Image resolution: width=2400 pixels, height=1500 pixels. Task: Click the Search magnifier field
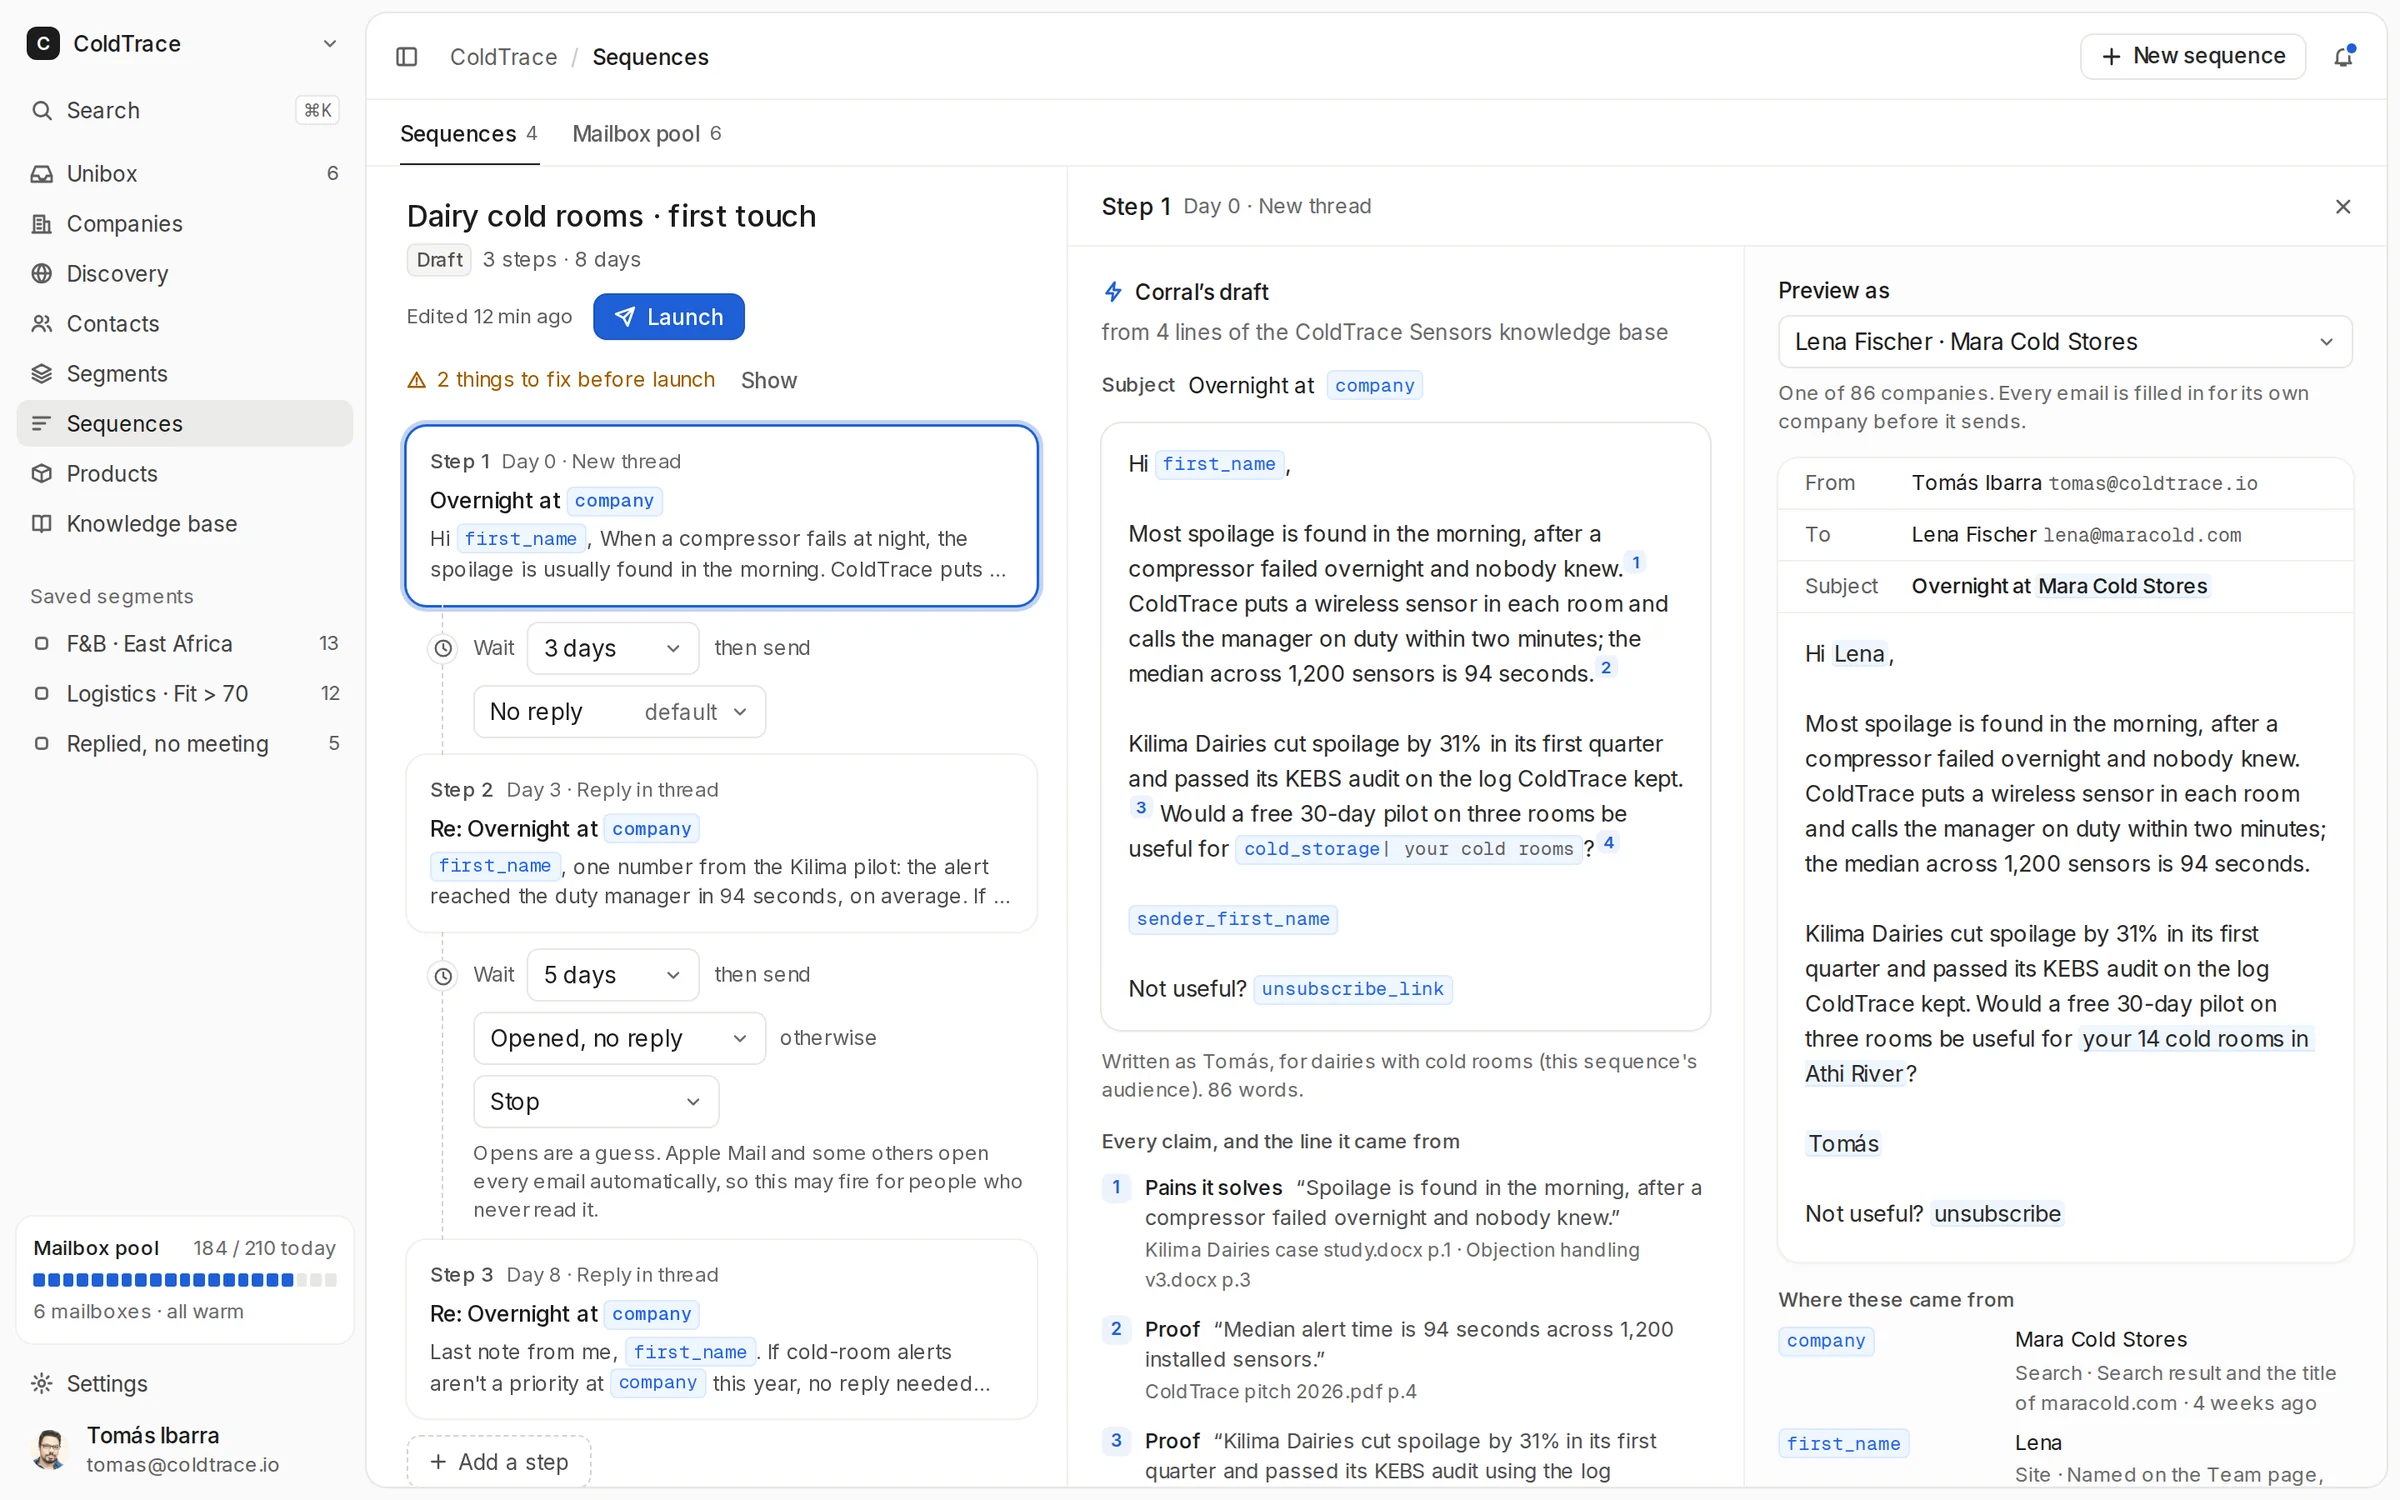185,110
